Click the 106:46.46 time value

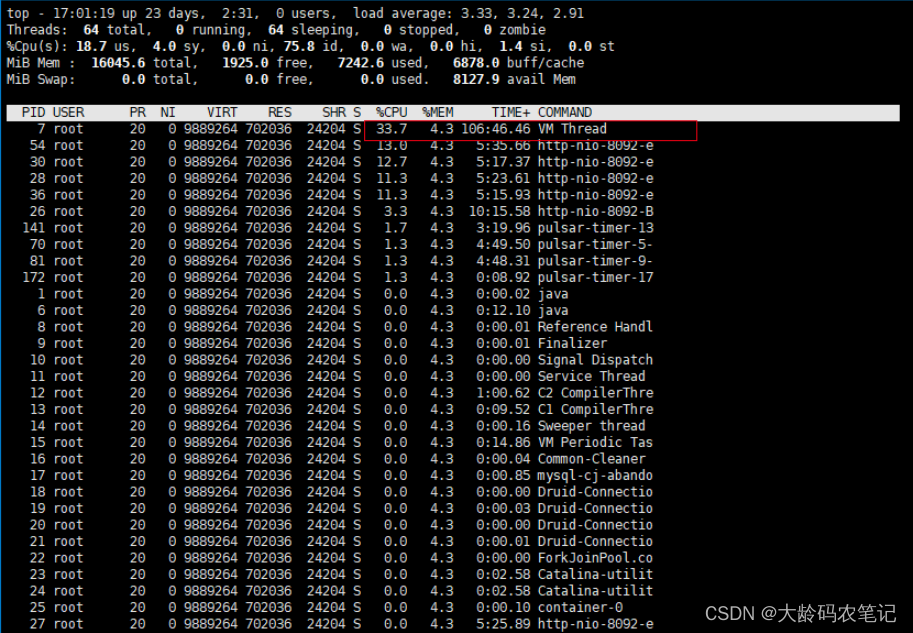(x=496, y=129)
